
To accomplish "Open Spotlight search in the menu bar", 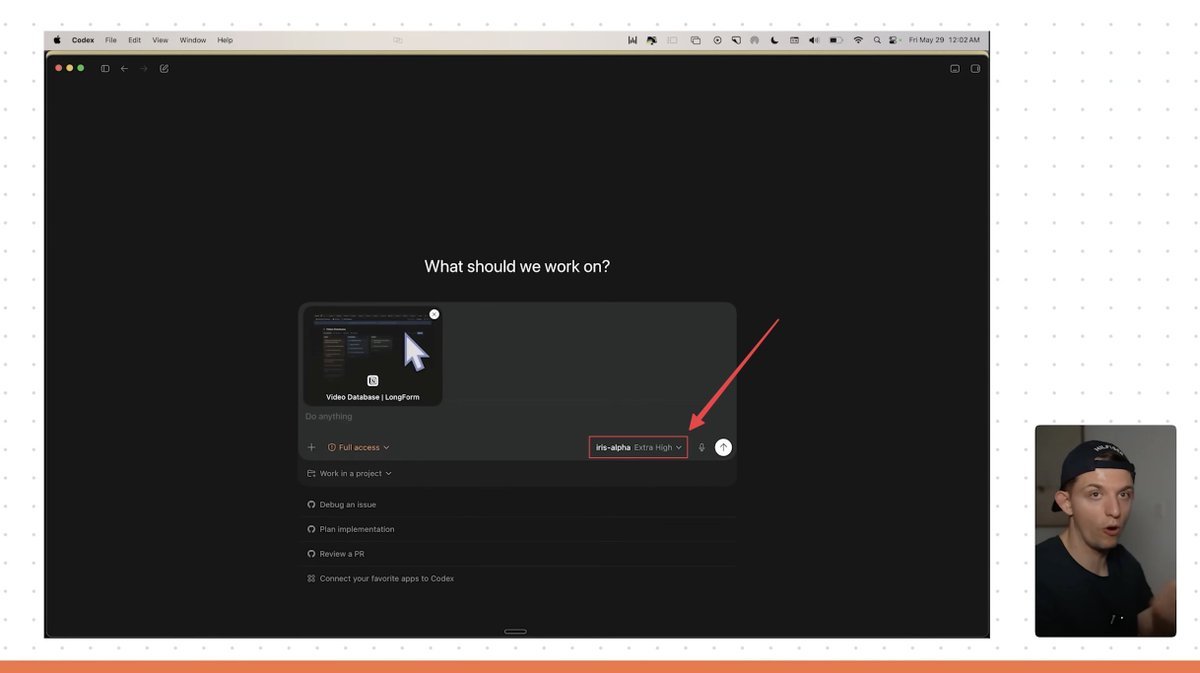I will 877,40.
